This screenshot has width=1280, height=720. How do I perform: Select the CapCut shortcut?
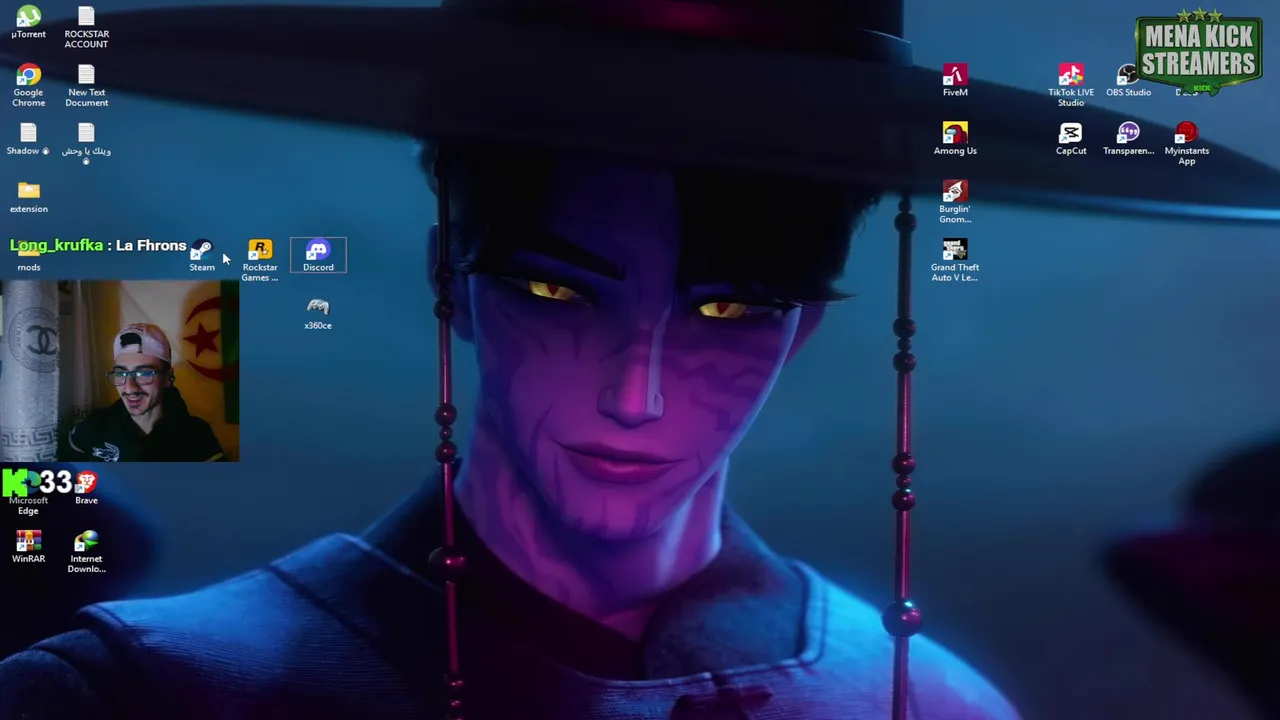1071,139
